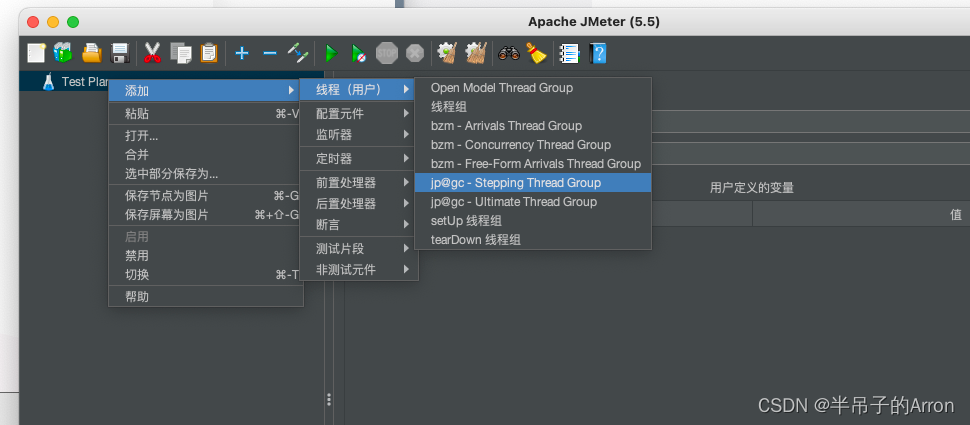Choose 保存节点为图片 menu entry
Viewport: 970px width, 425px height.
206,196
